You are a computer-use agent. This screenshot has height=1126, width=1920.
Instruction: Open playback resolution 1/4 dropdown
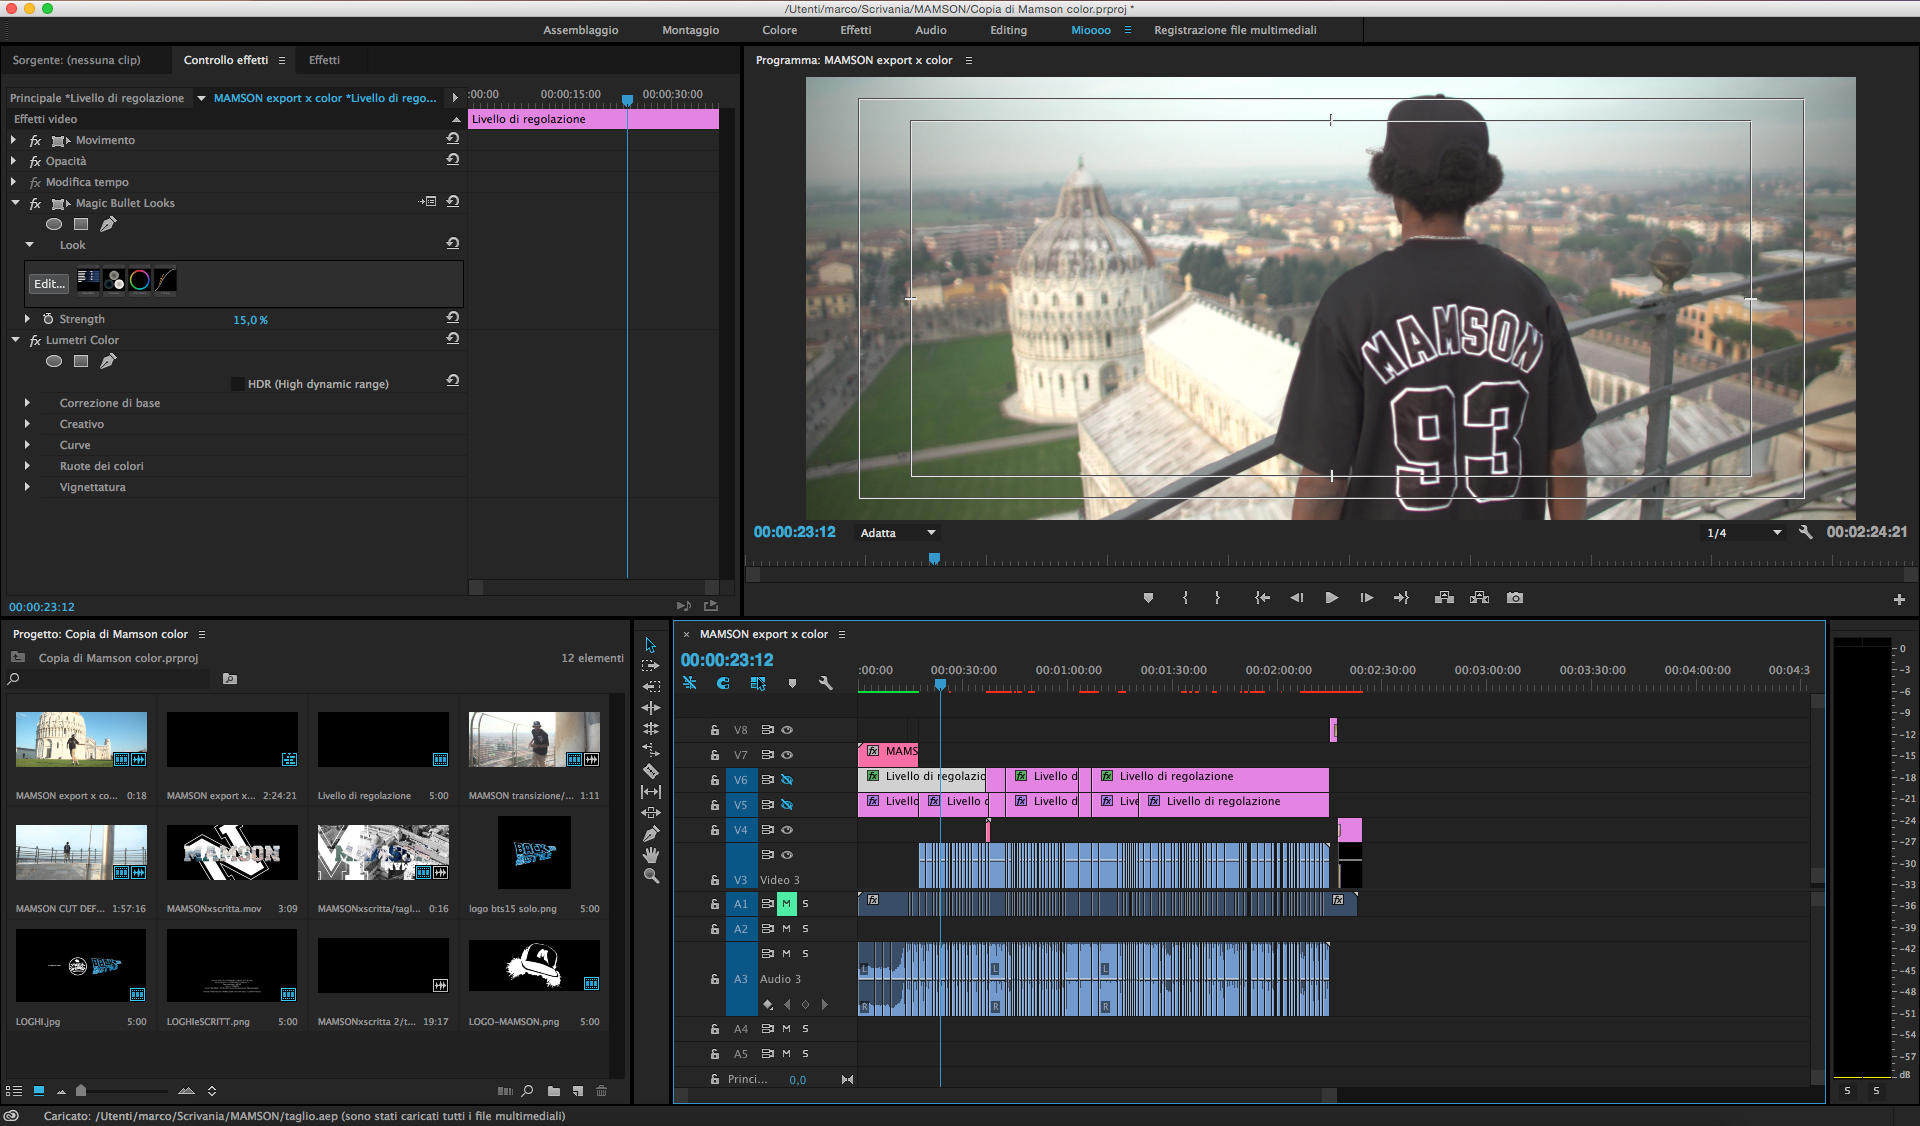[1744, 533]
